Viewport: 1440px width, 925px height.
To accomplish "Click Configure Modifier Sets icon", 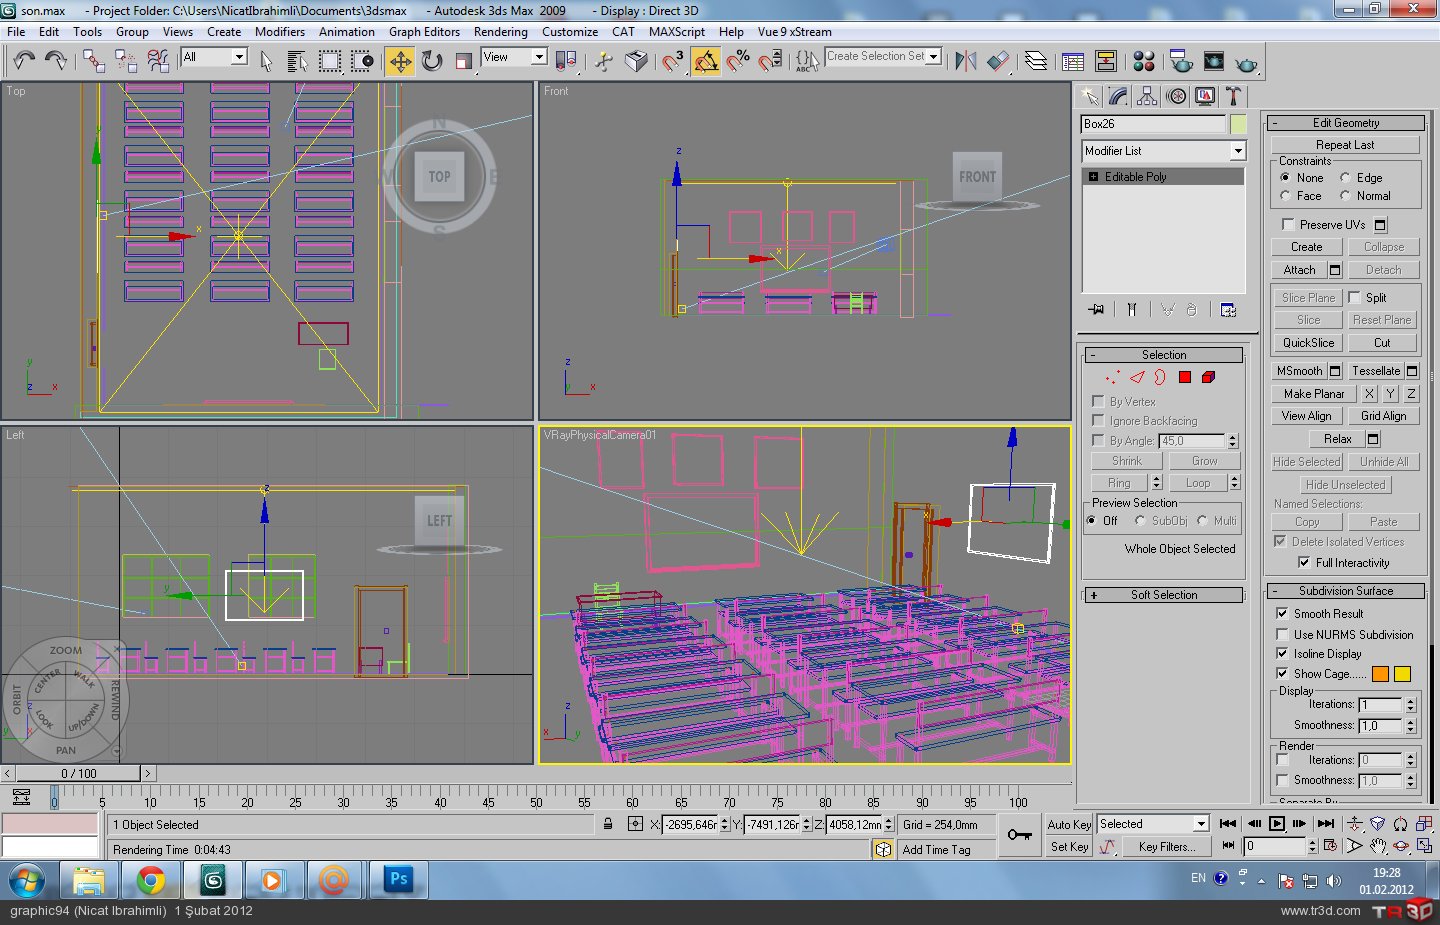I will 1228,309.
